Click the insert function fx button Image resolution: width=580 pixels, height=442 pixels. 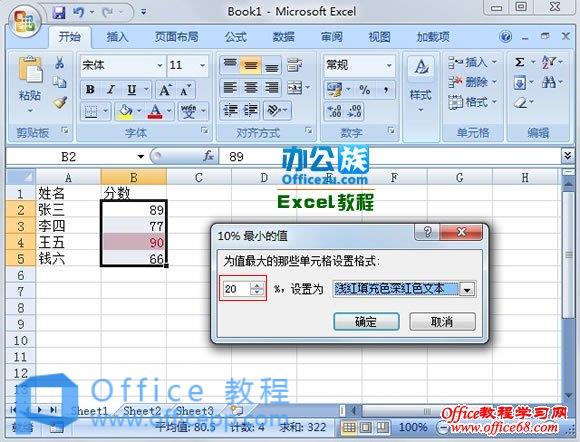pos(208,156)
